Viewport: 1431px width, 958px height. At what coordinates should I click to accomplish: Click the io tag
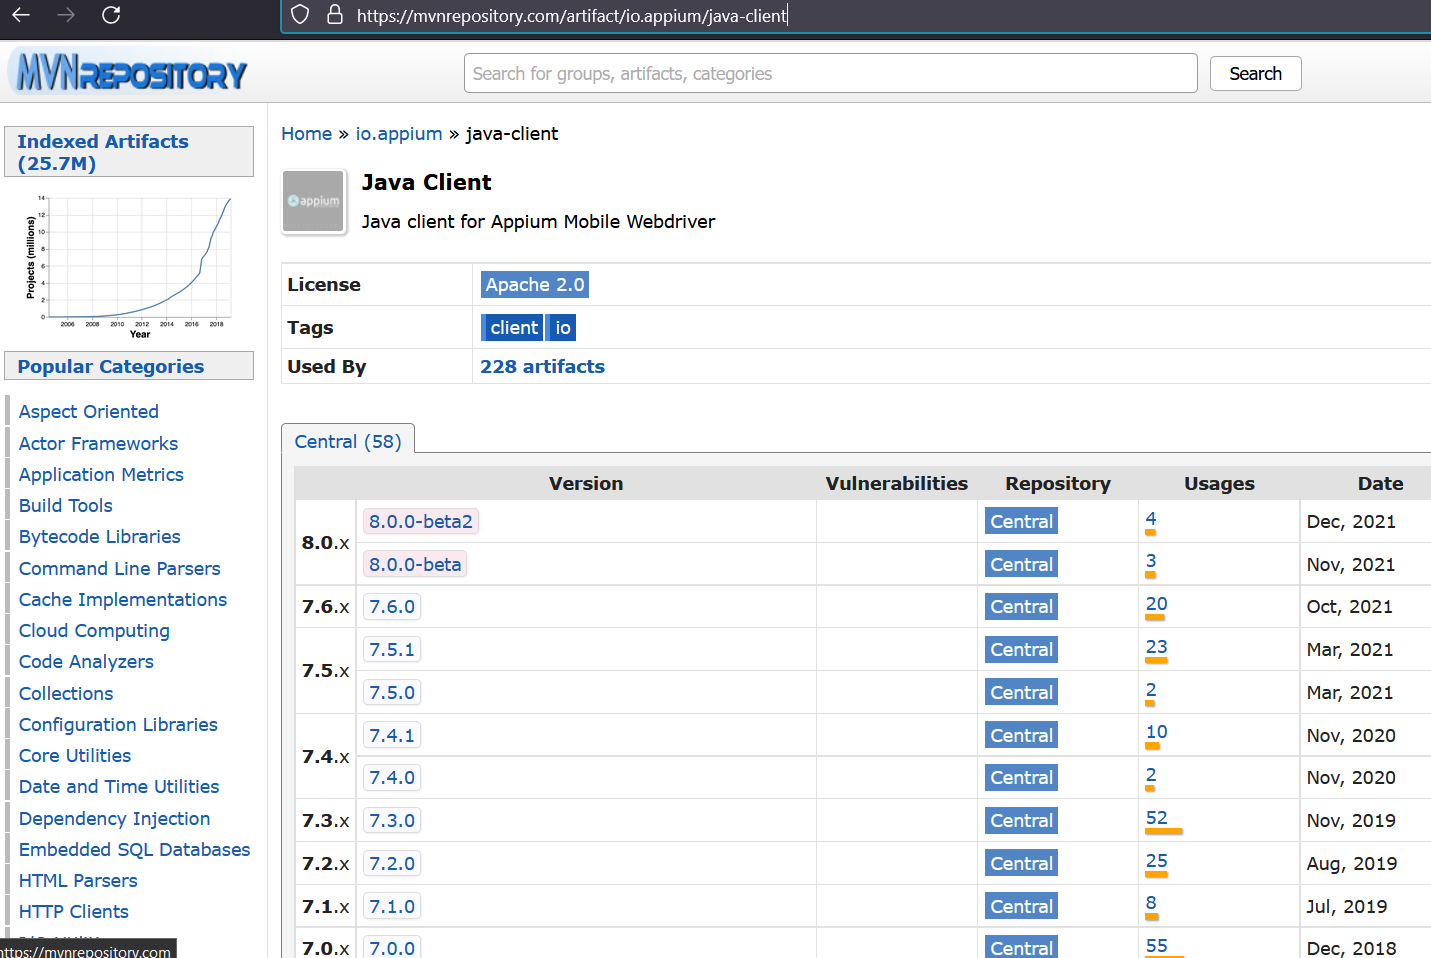(x=562, y=328)
